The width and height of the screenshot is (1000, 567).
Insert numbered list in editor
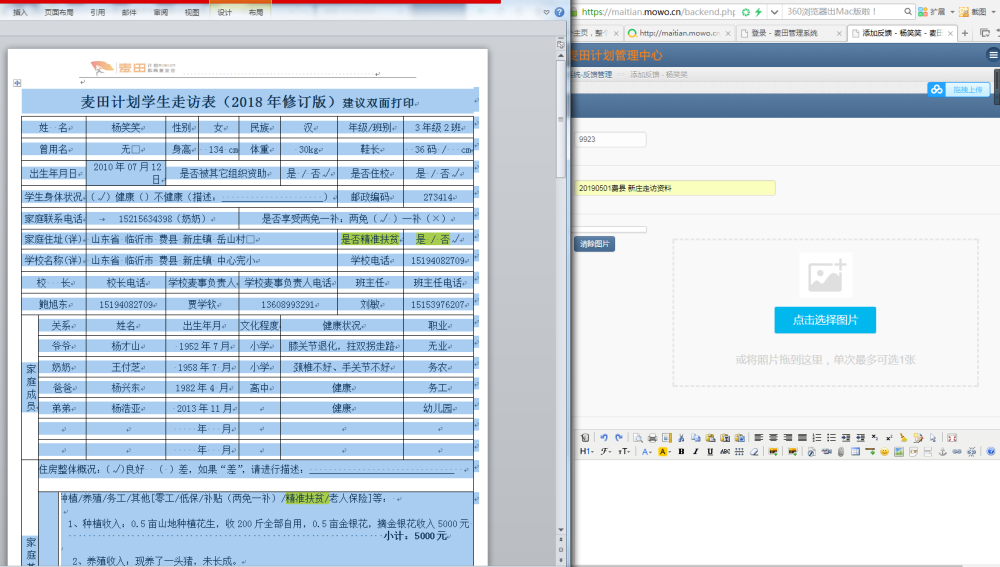coord(817,438)
